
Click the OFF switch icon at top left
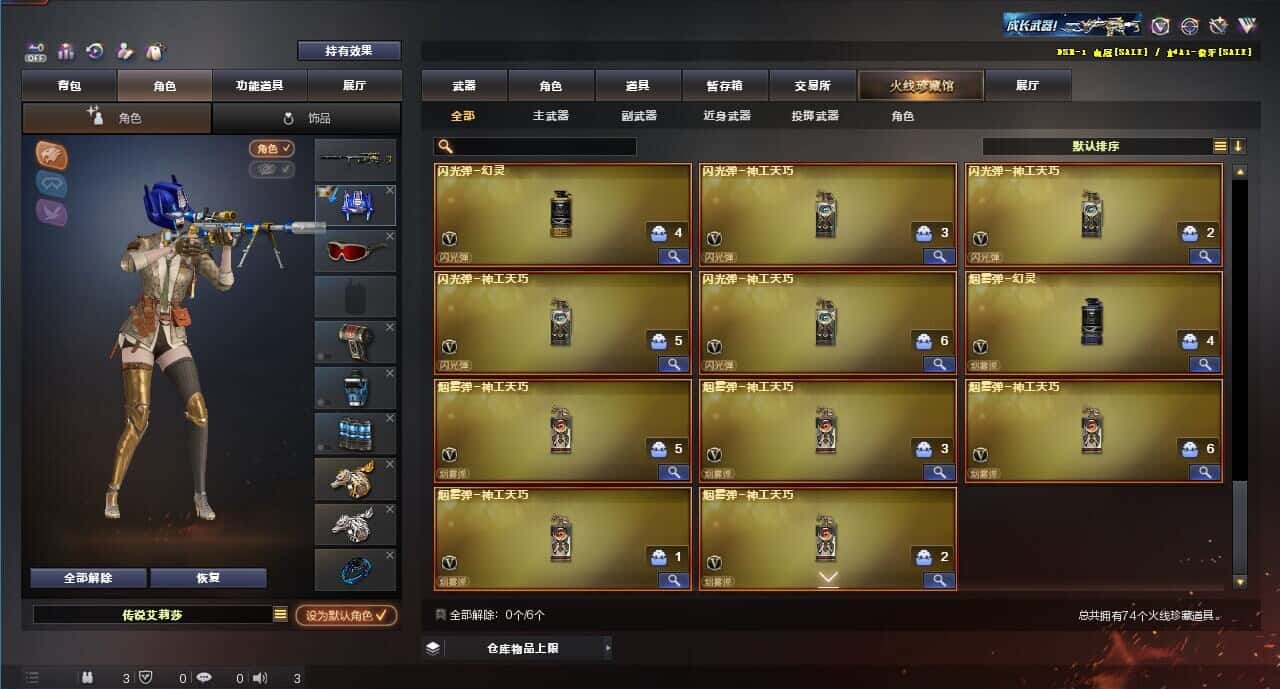coord(36,50)
